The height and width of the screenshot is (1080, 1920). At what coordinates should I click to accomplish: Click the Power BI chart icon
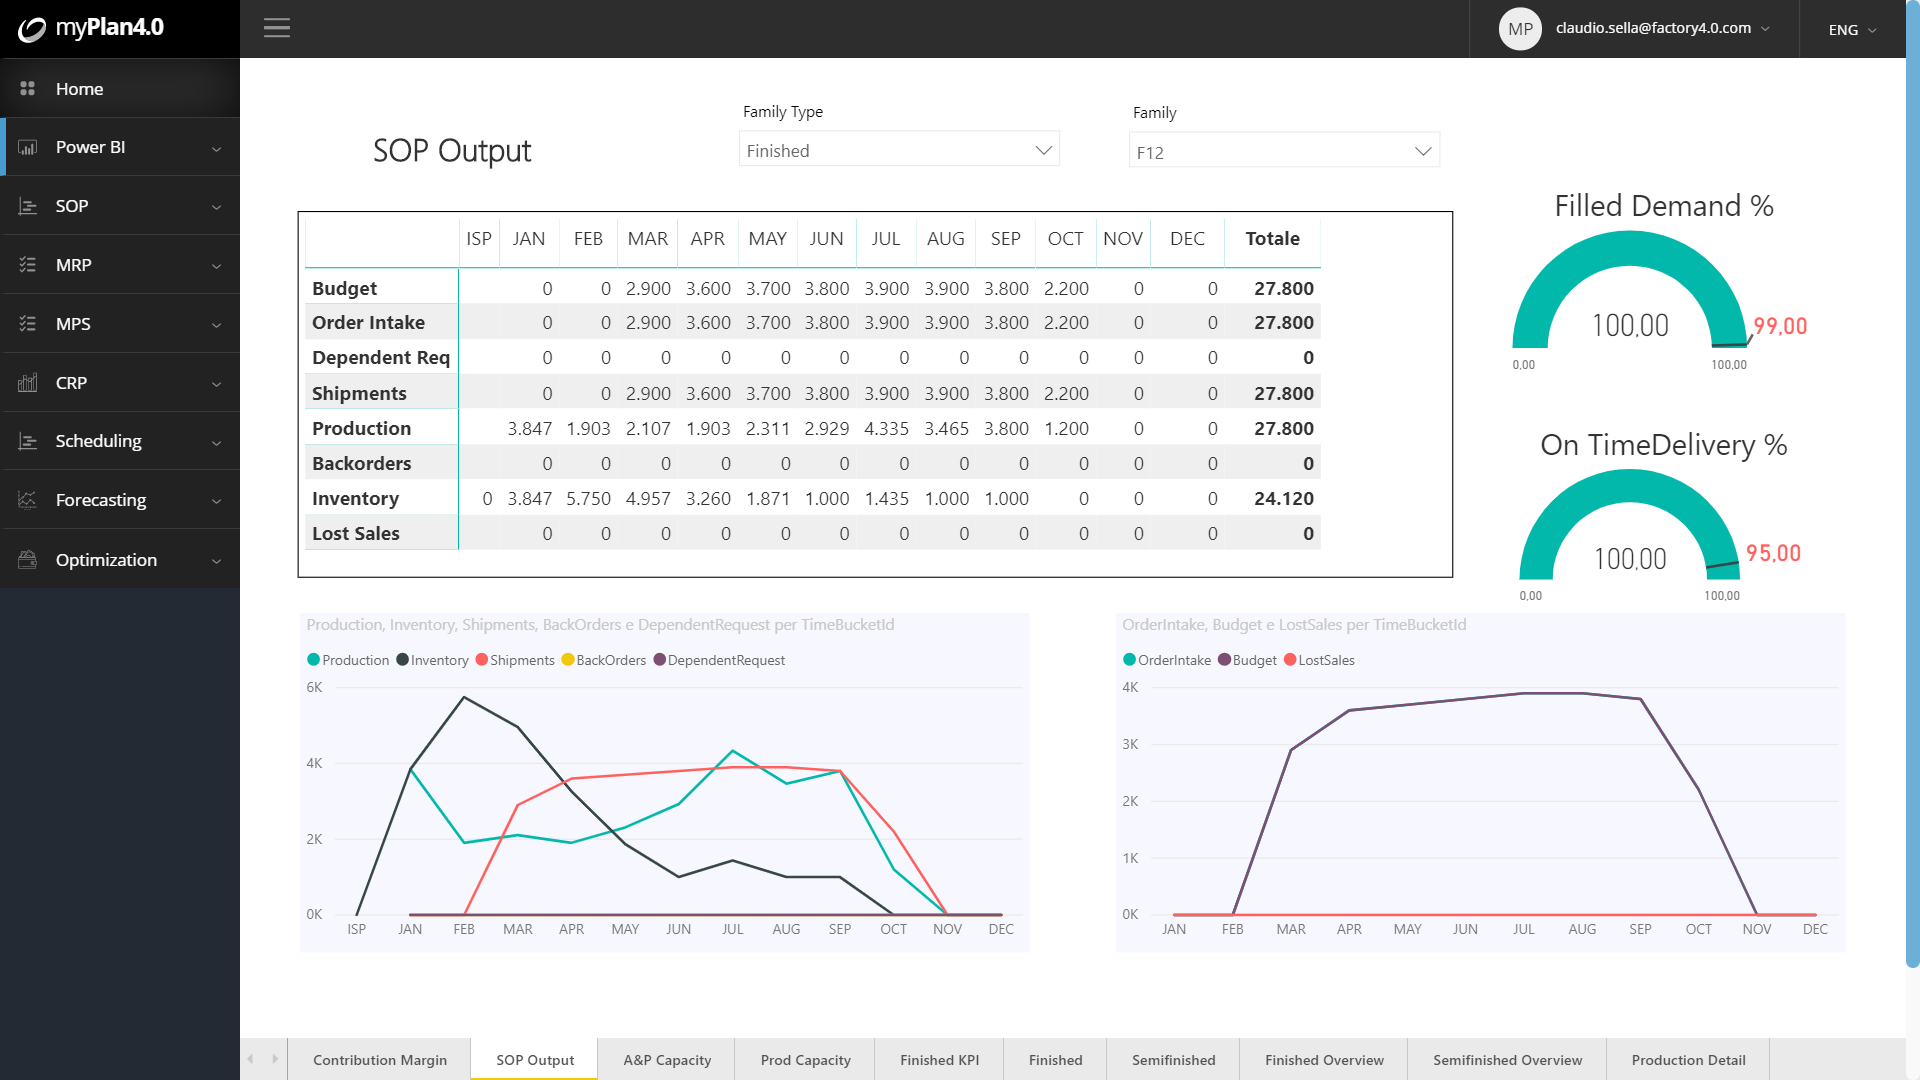28,147
